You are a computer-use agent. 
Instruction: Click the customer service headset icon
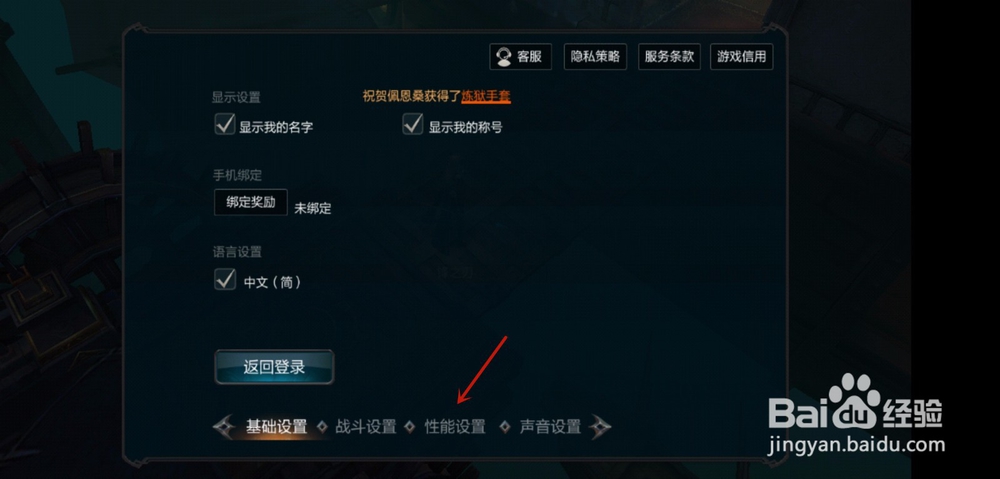pos(503,57)
